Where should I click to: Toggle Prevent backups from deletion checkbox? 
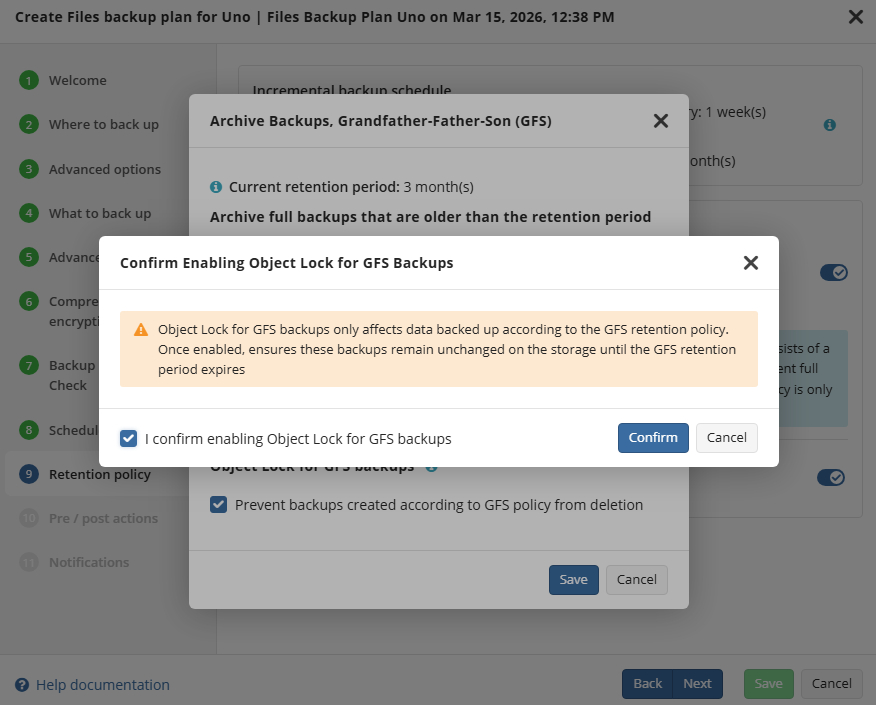pos(218,505)
